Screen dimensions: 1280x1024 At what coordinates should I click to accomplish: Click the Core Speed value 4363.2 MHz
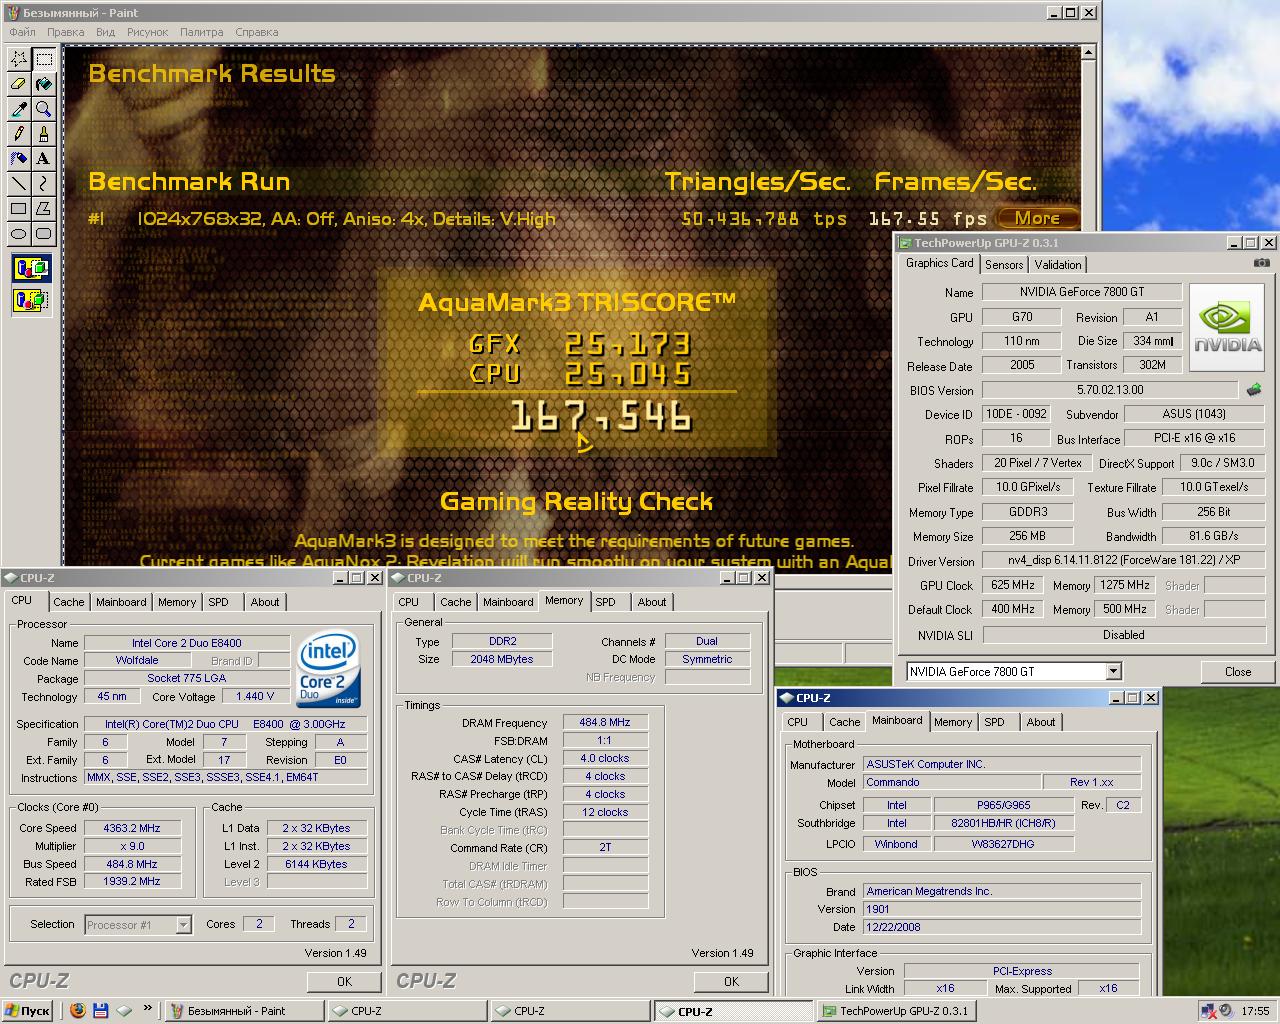pos(132,828)
